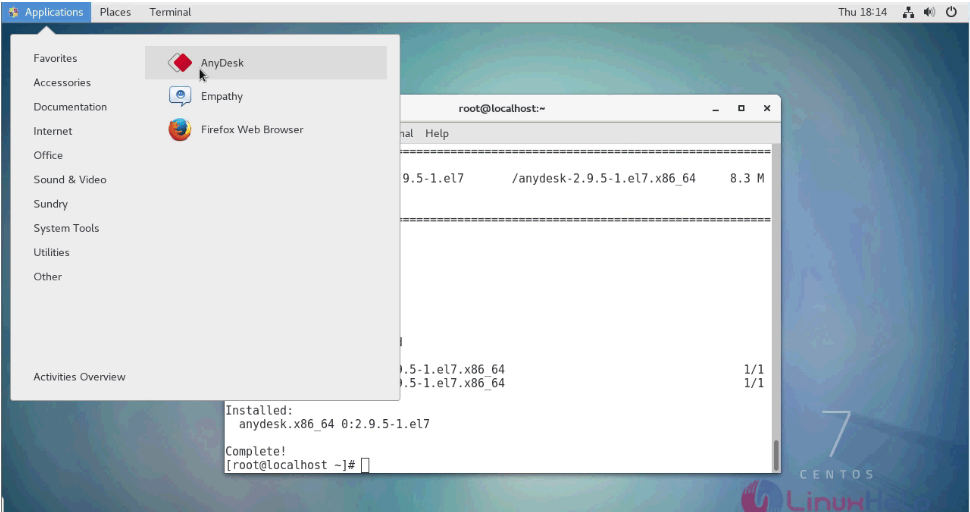This screenshot has width=970, height=512.
Task: Select the Other category
Action: click(48, 276)
